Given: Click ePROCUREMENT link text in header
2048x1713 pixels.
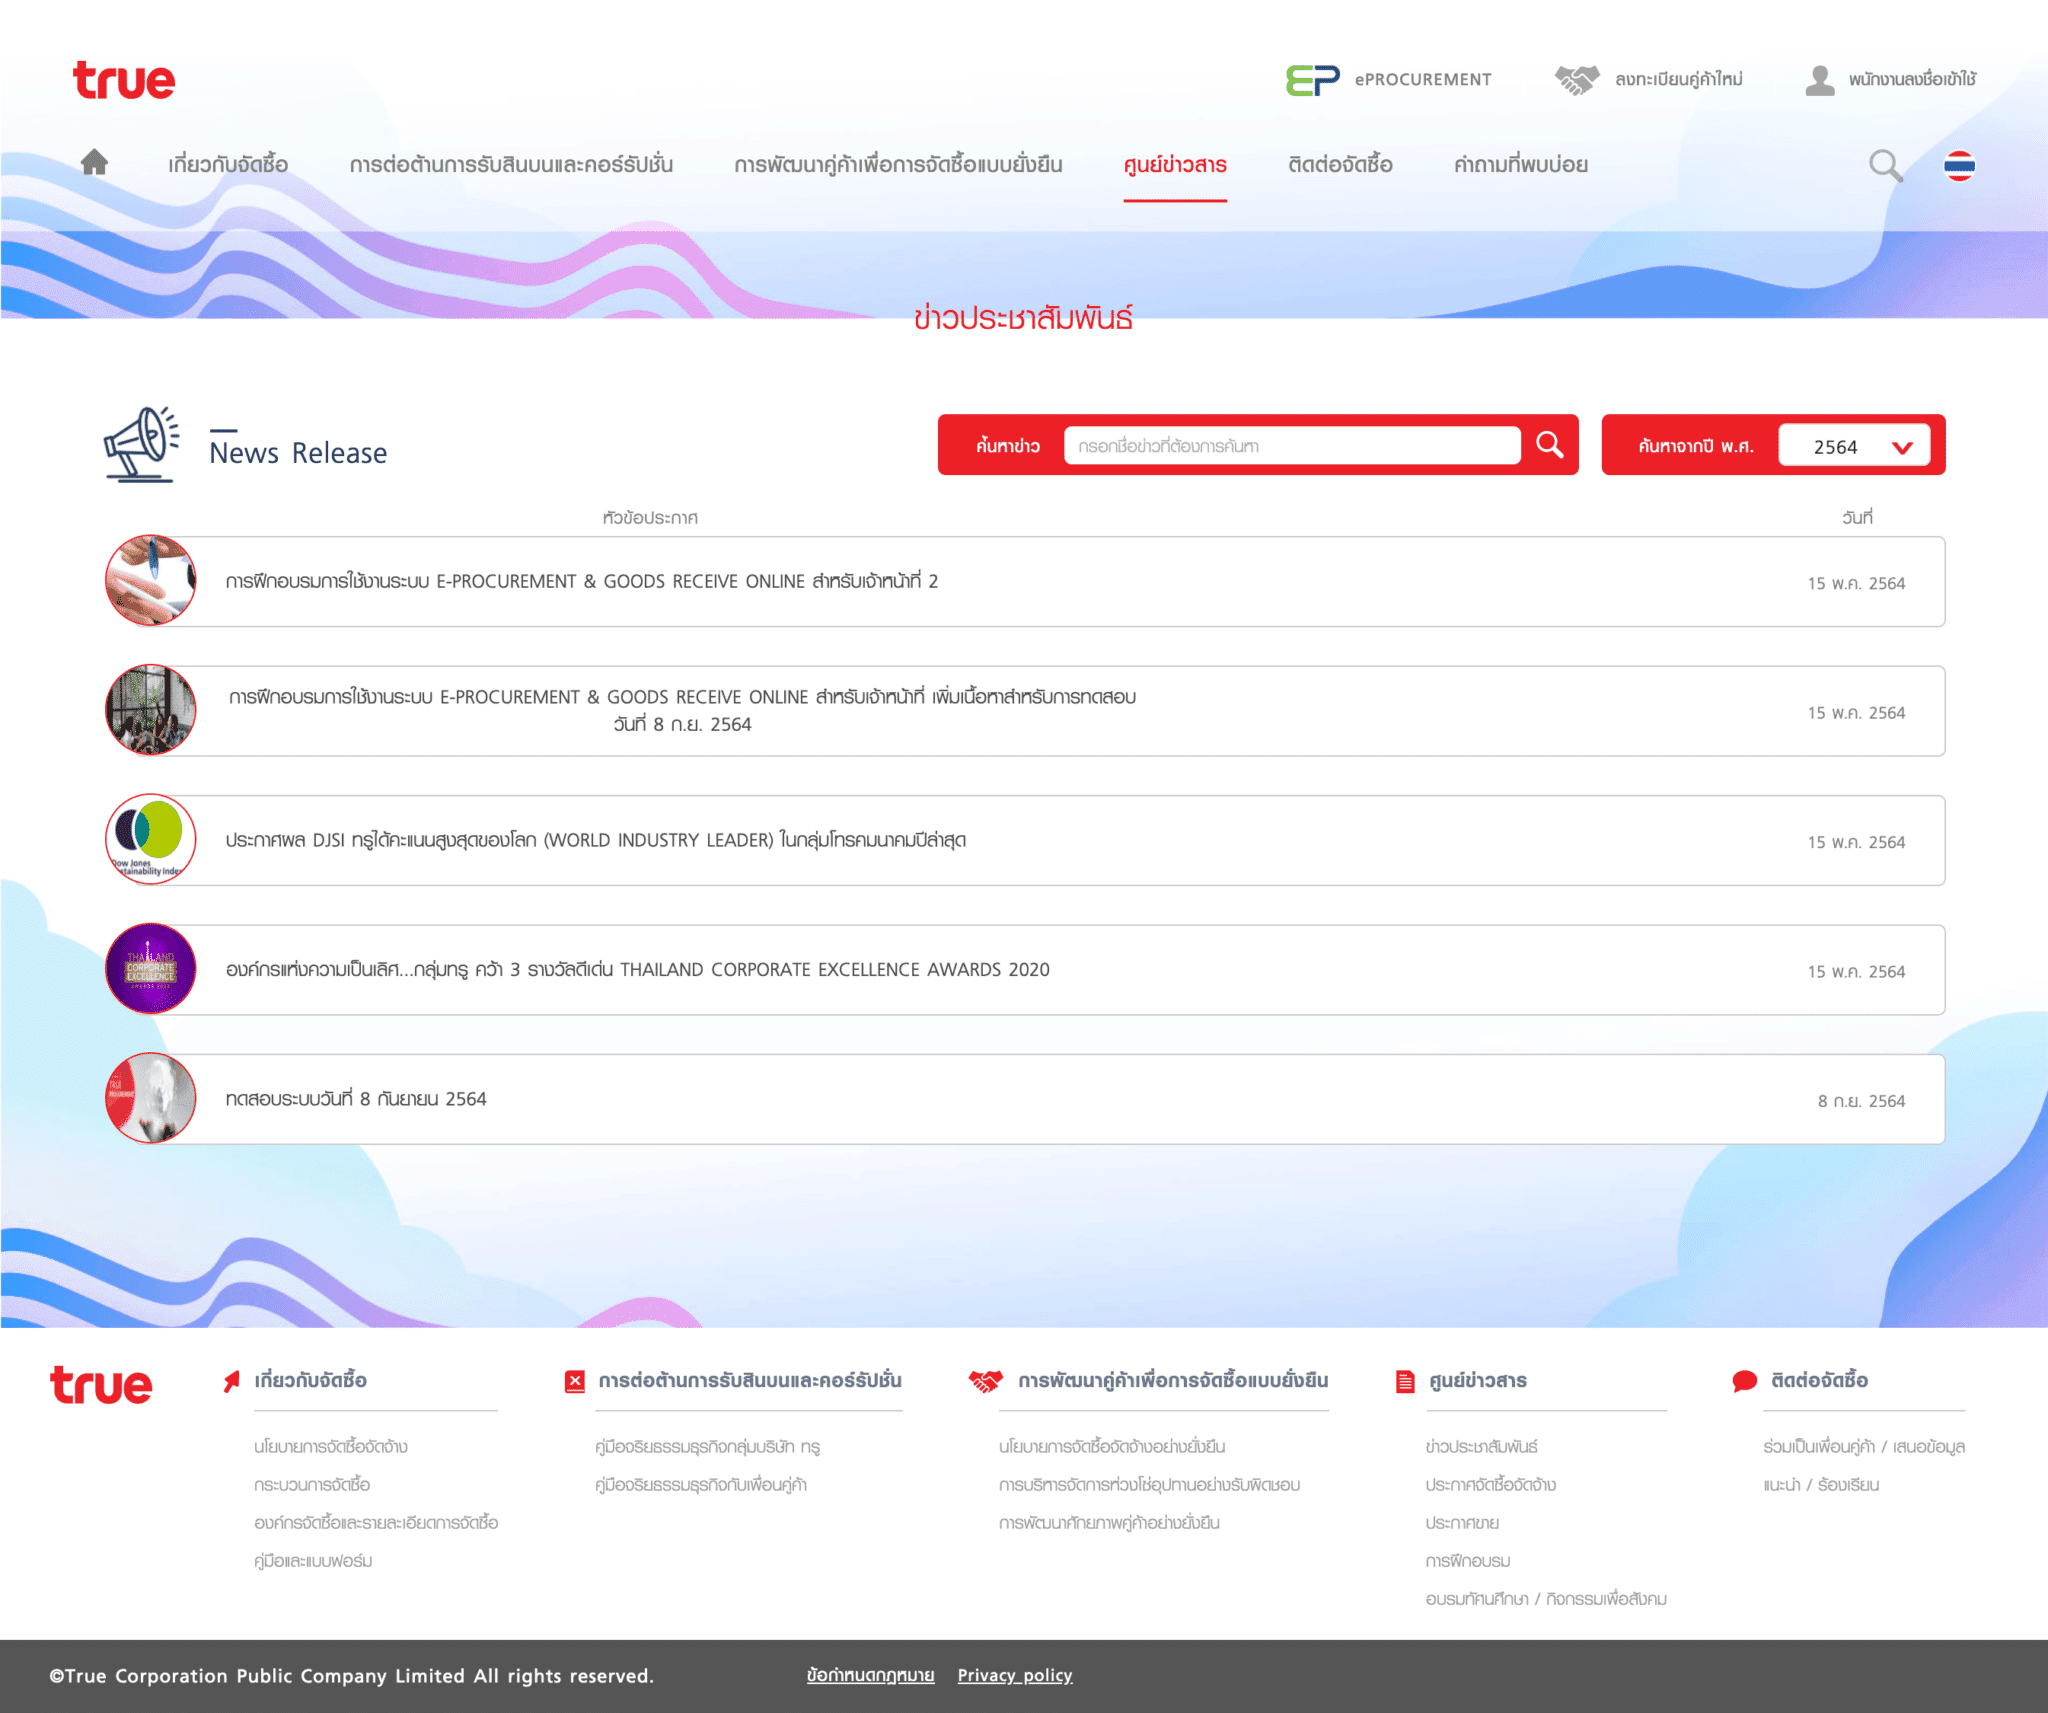Looking at the screenshot, I should [x=1423, y=80].
